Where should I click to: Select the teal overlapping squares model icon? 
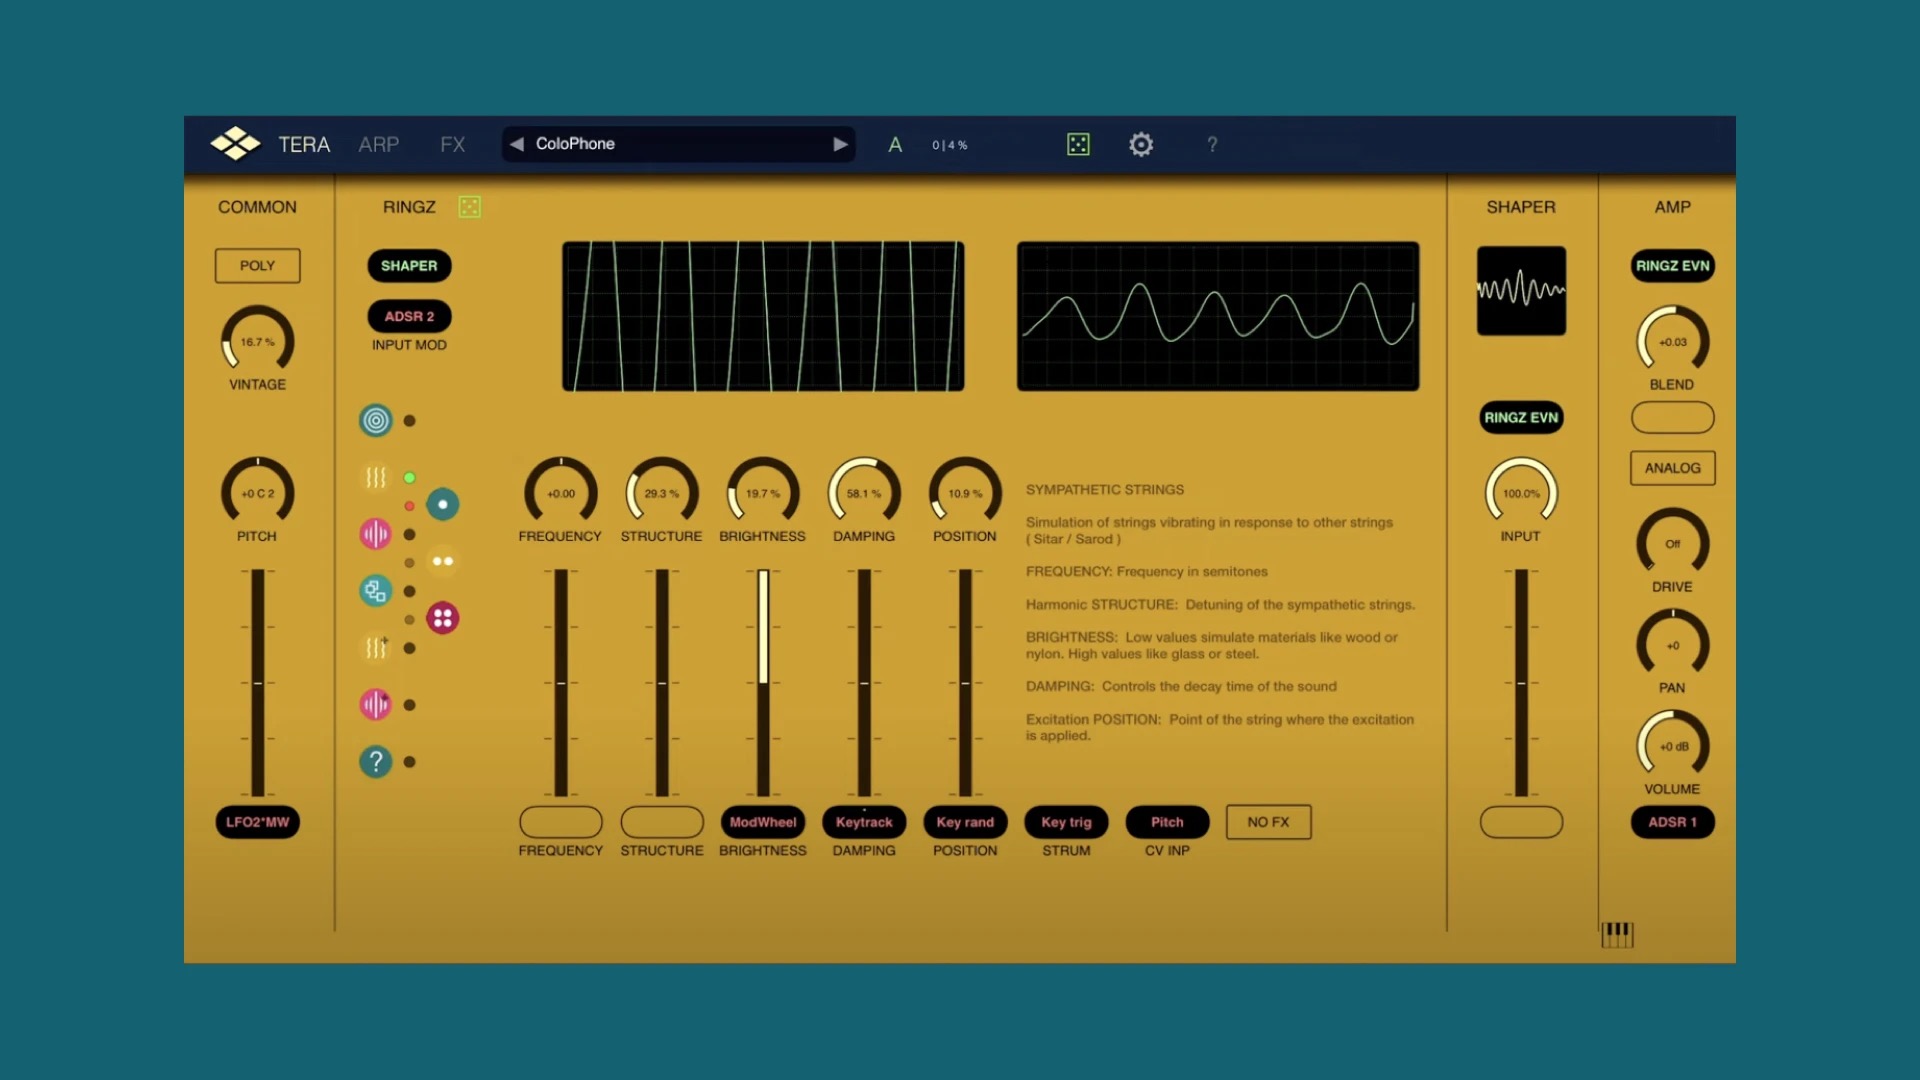tap(375, 591)
